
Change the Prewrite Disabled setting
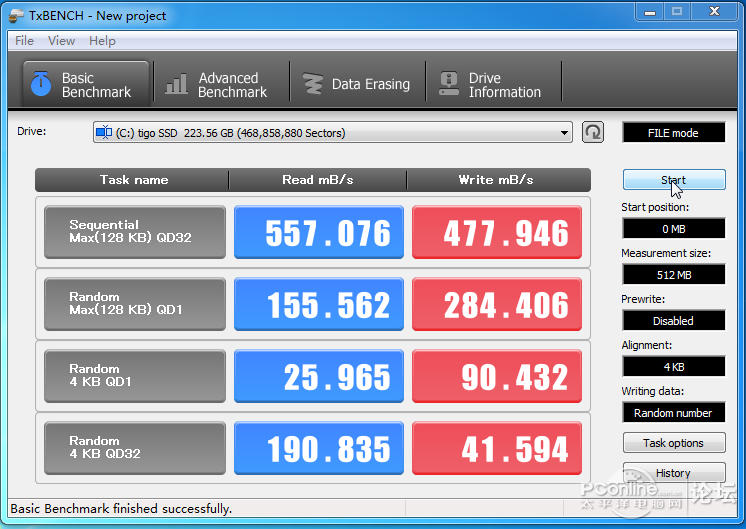[674, 321]
